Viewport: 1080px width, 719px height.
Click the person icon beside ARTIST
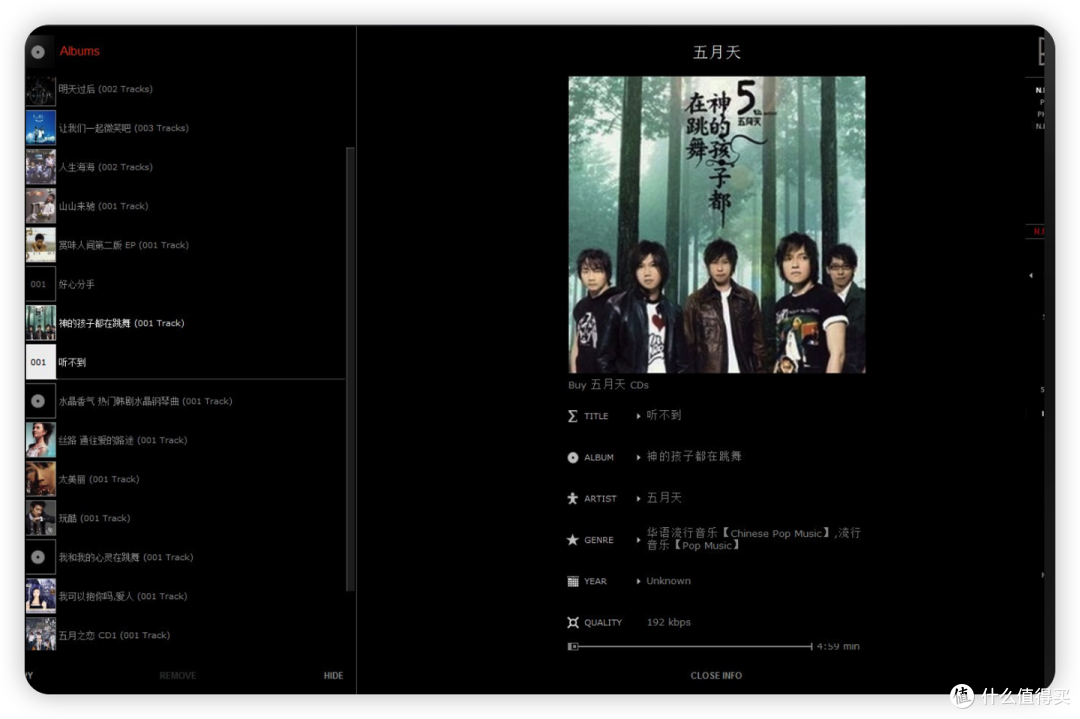(x=572, y=499)
